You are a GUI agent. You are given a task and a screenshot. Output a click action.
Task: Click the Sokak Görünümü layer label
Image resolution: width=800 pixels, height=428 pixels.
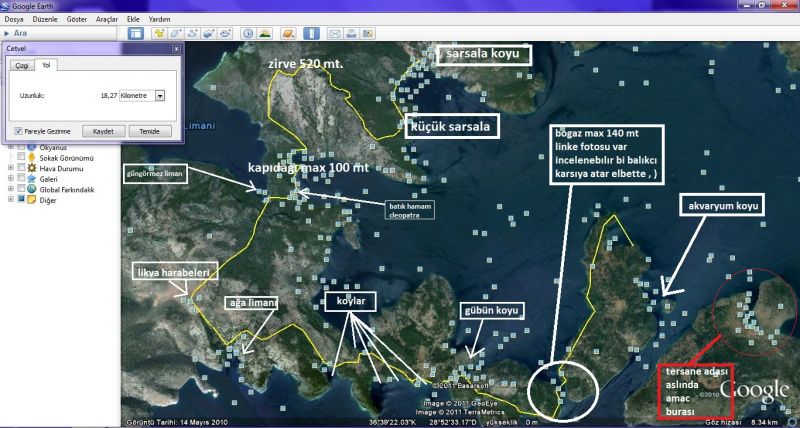click(x=66, y=158)
